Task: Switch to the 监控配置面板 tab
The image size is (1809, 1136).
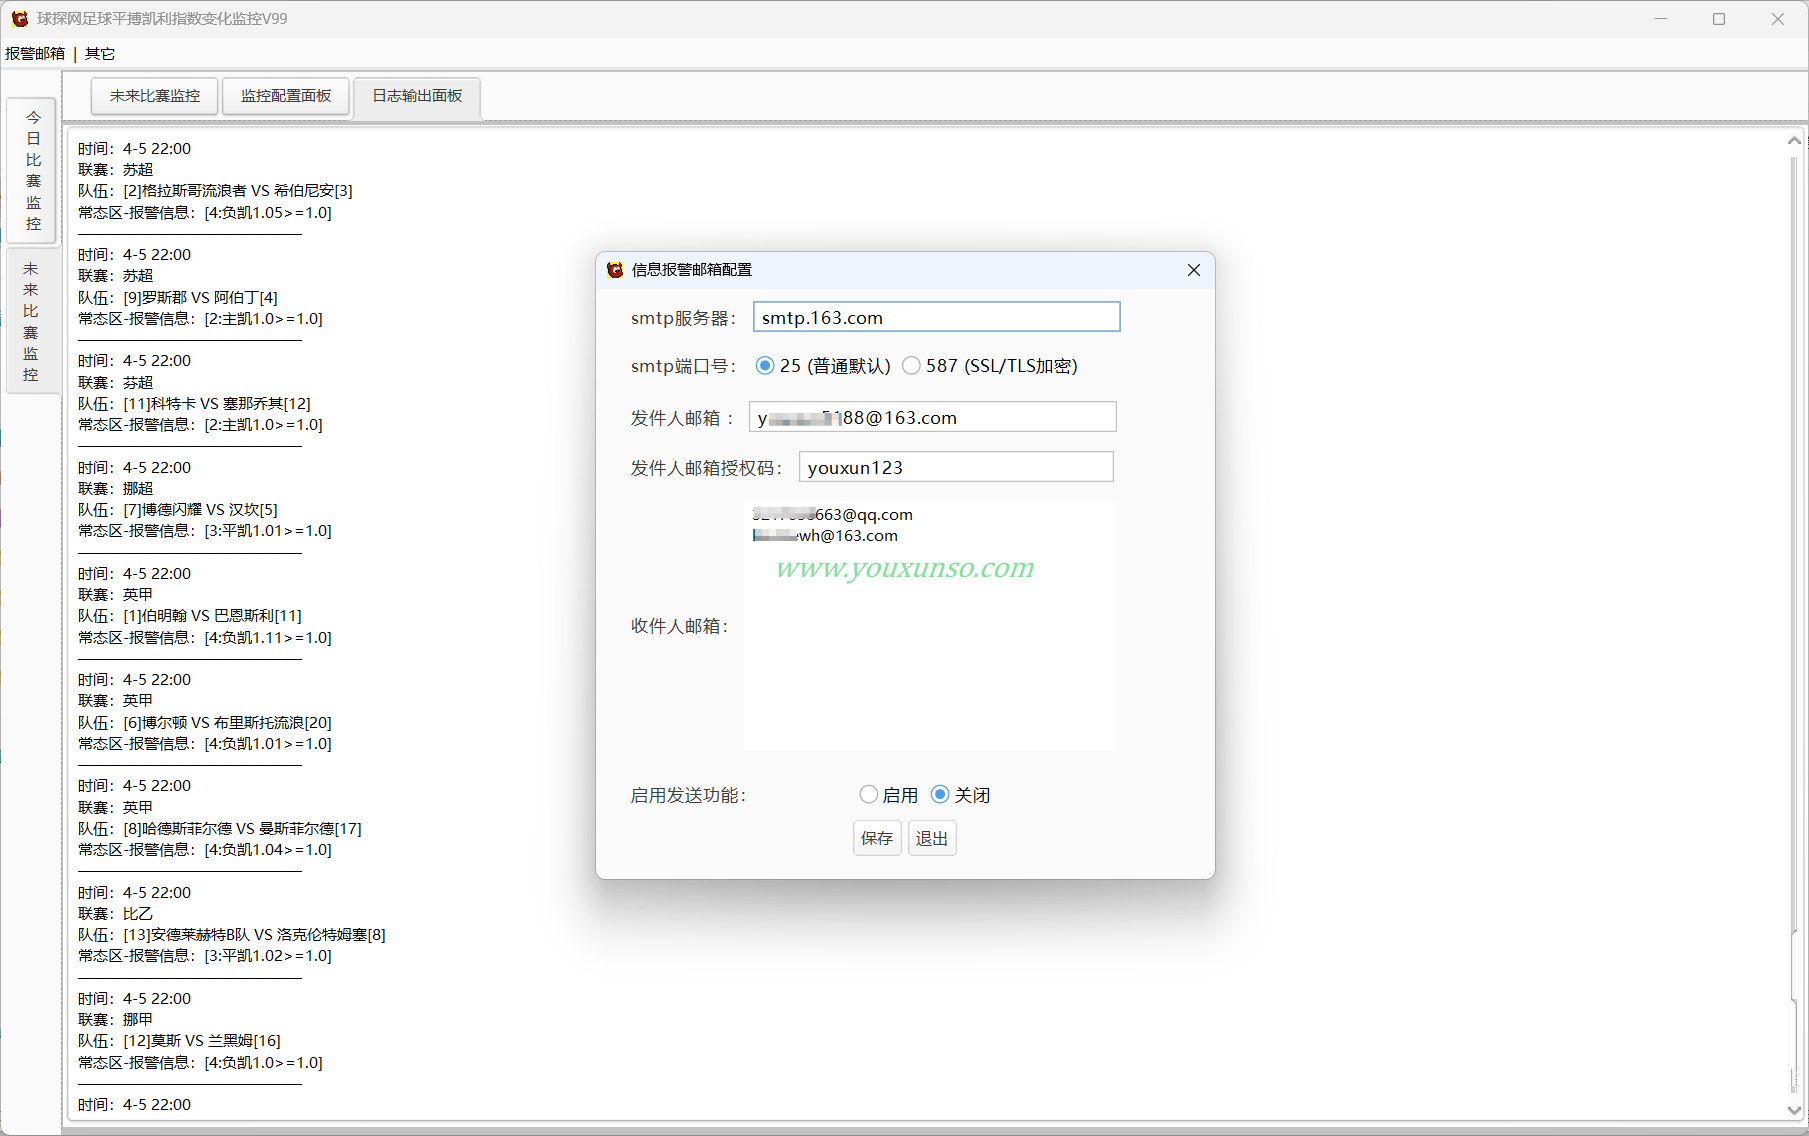Action: pos(286,96)
